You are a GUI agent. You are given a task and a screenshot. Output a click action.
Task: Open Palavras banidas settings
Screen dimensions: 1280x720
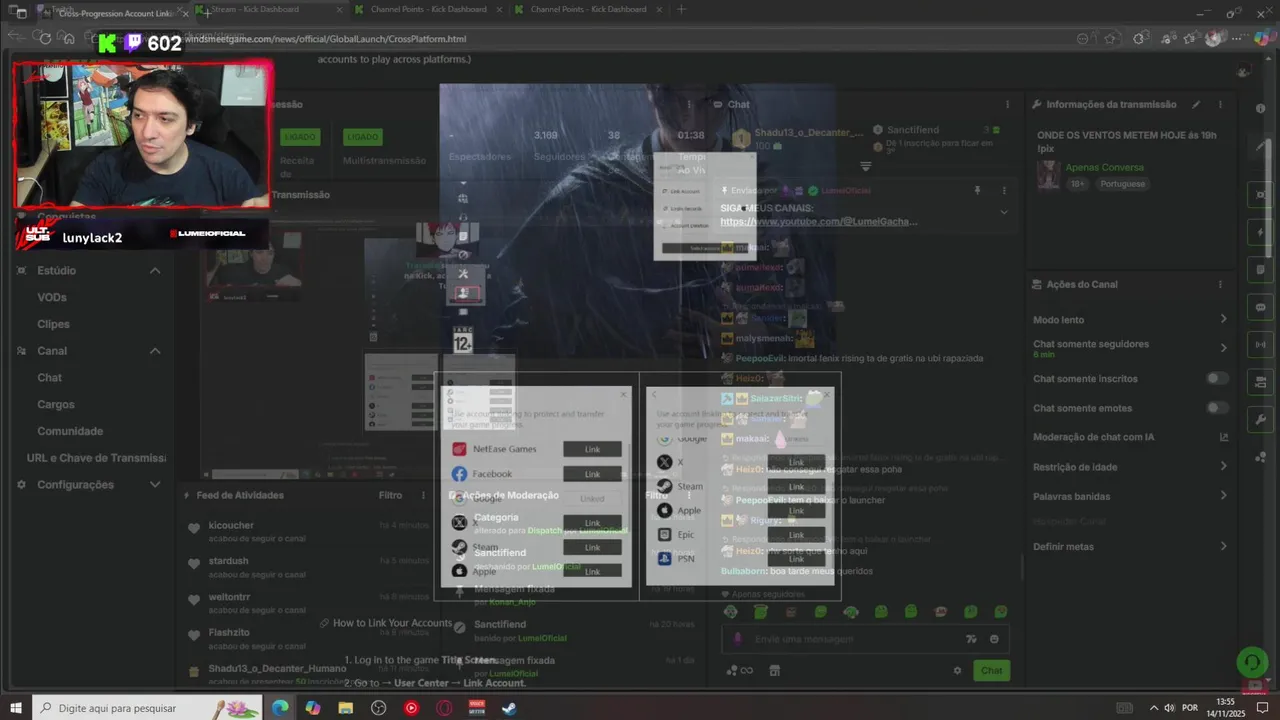click(x=1130, y=496)
